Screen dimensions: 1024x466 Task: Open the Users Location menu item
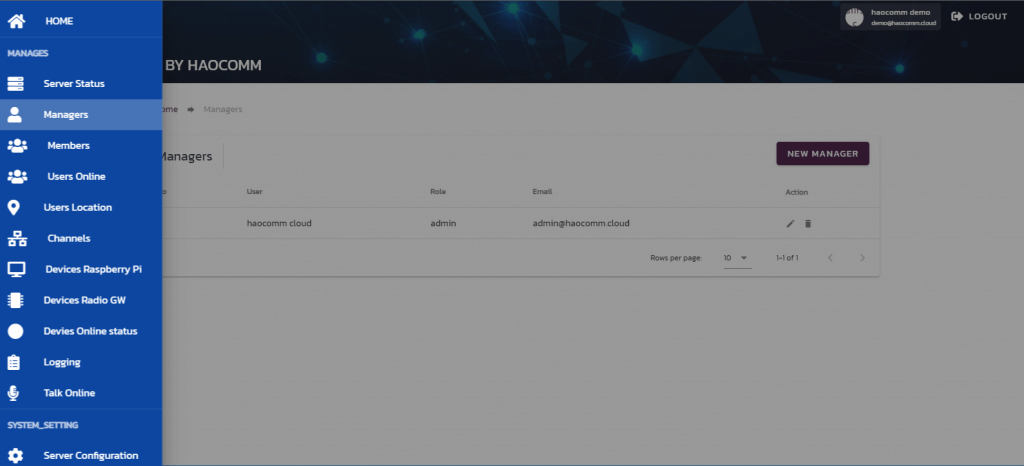81,208
